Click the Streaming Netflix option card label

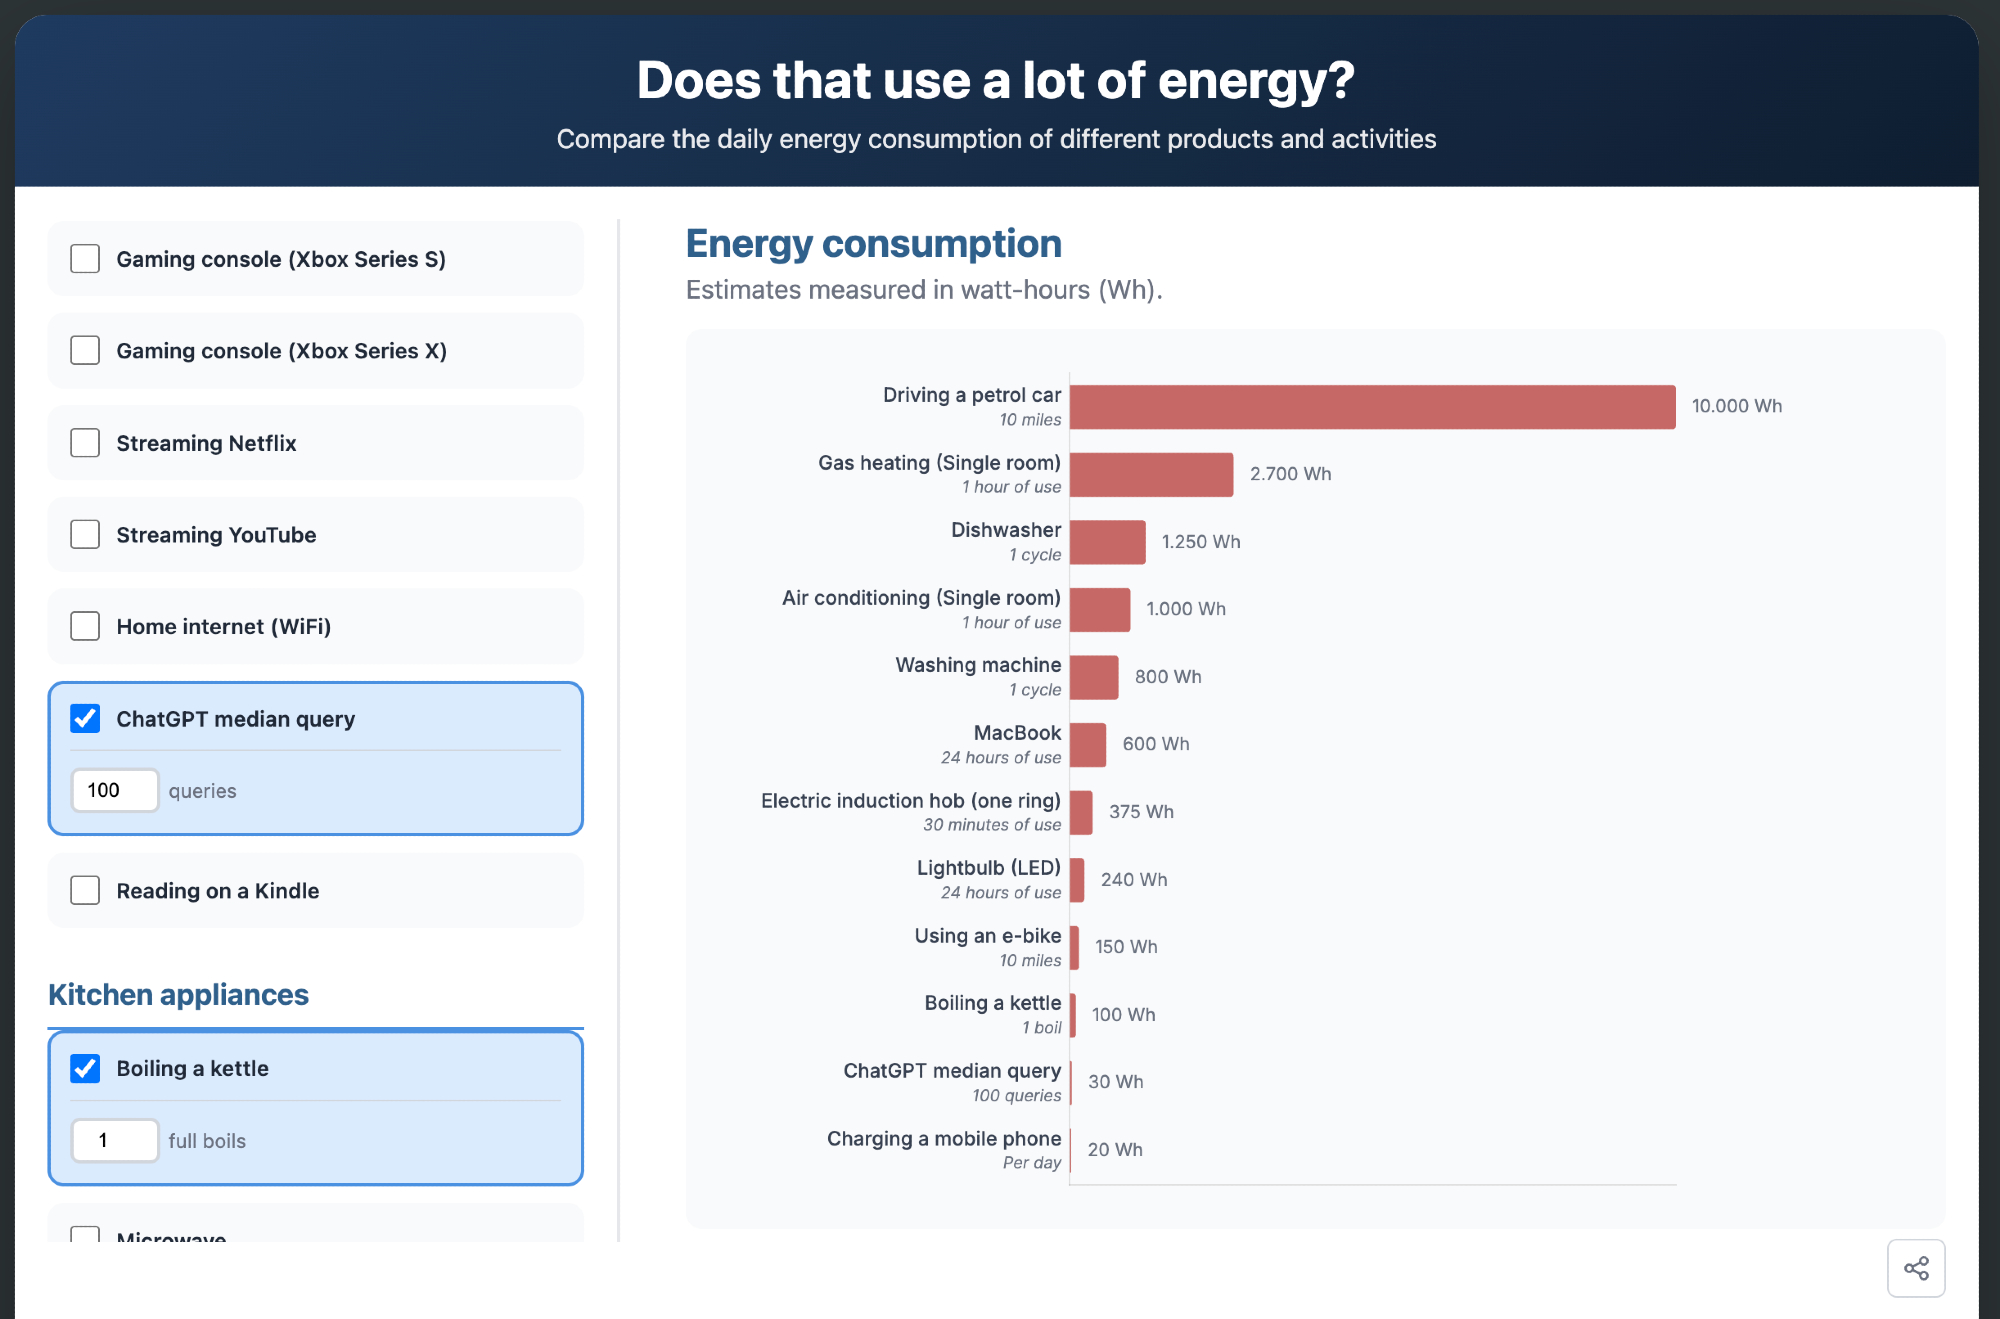click(206, 443)
